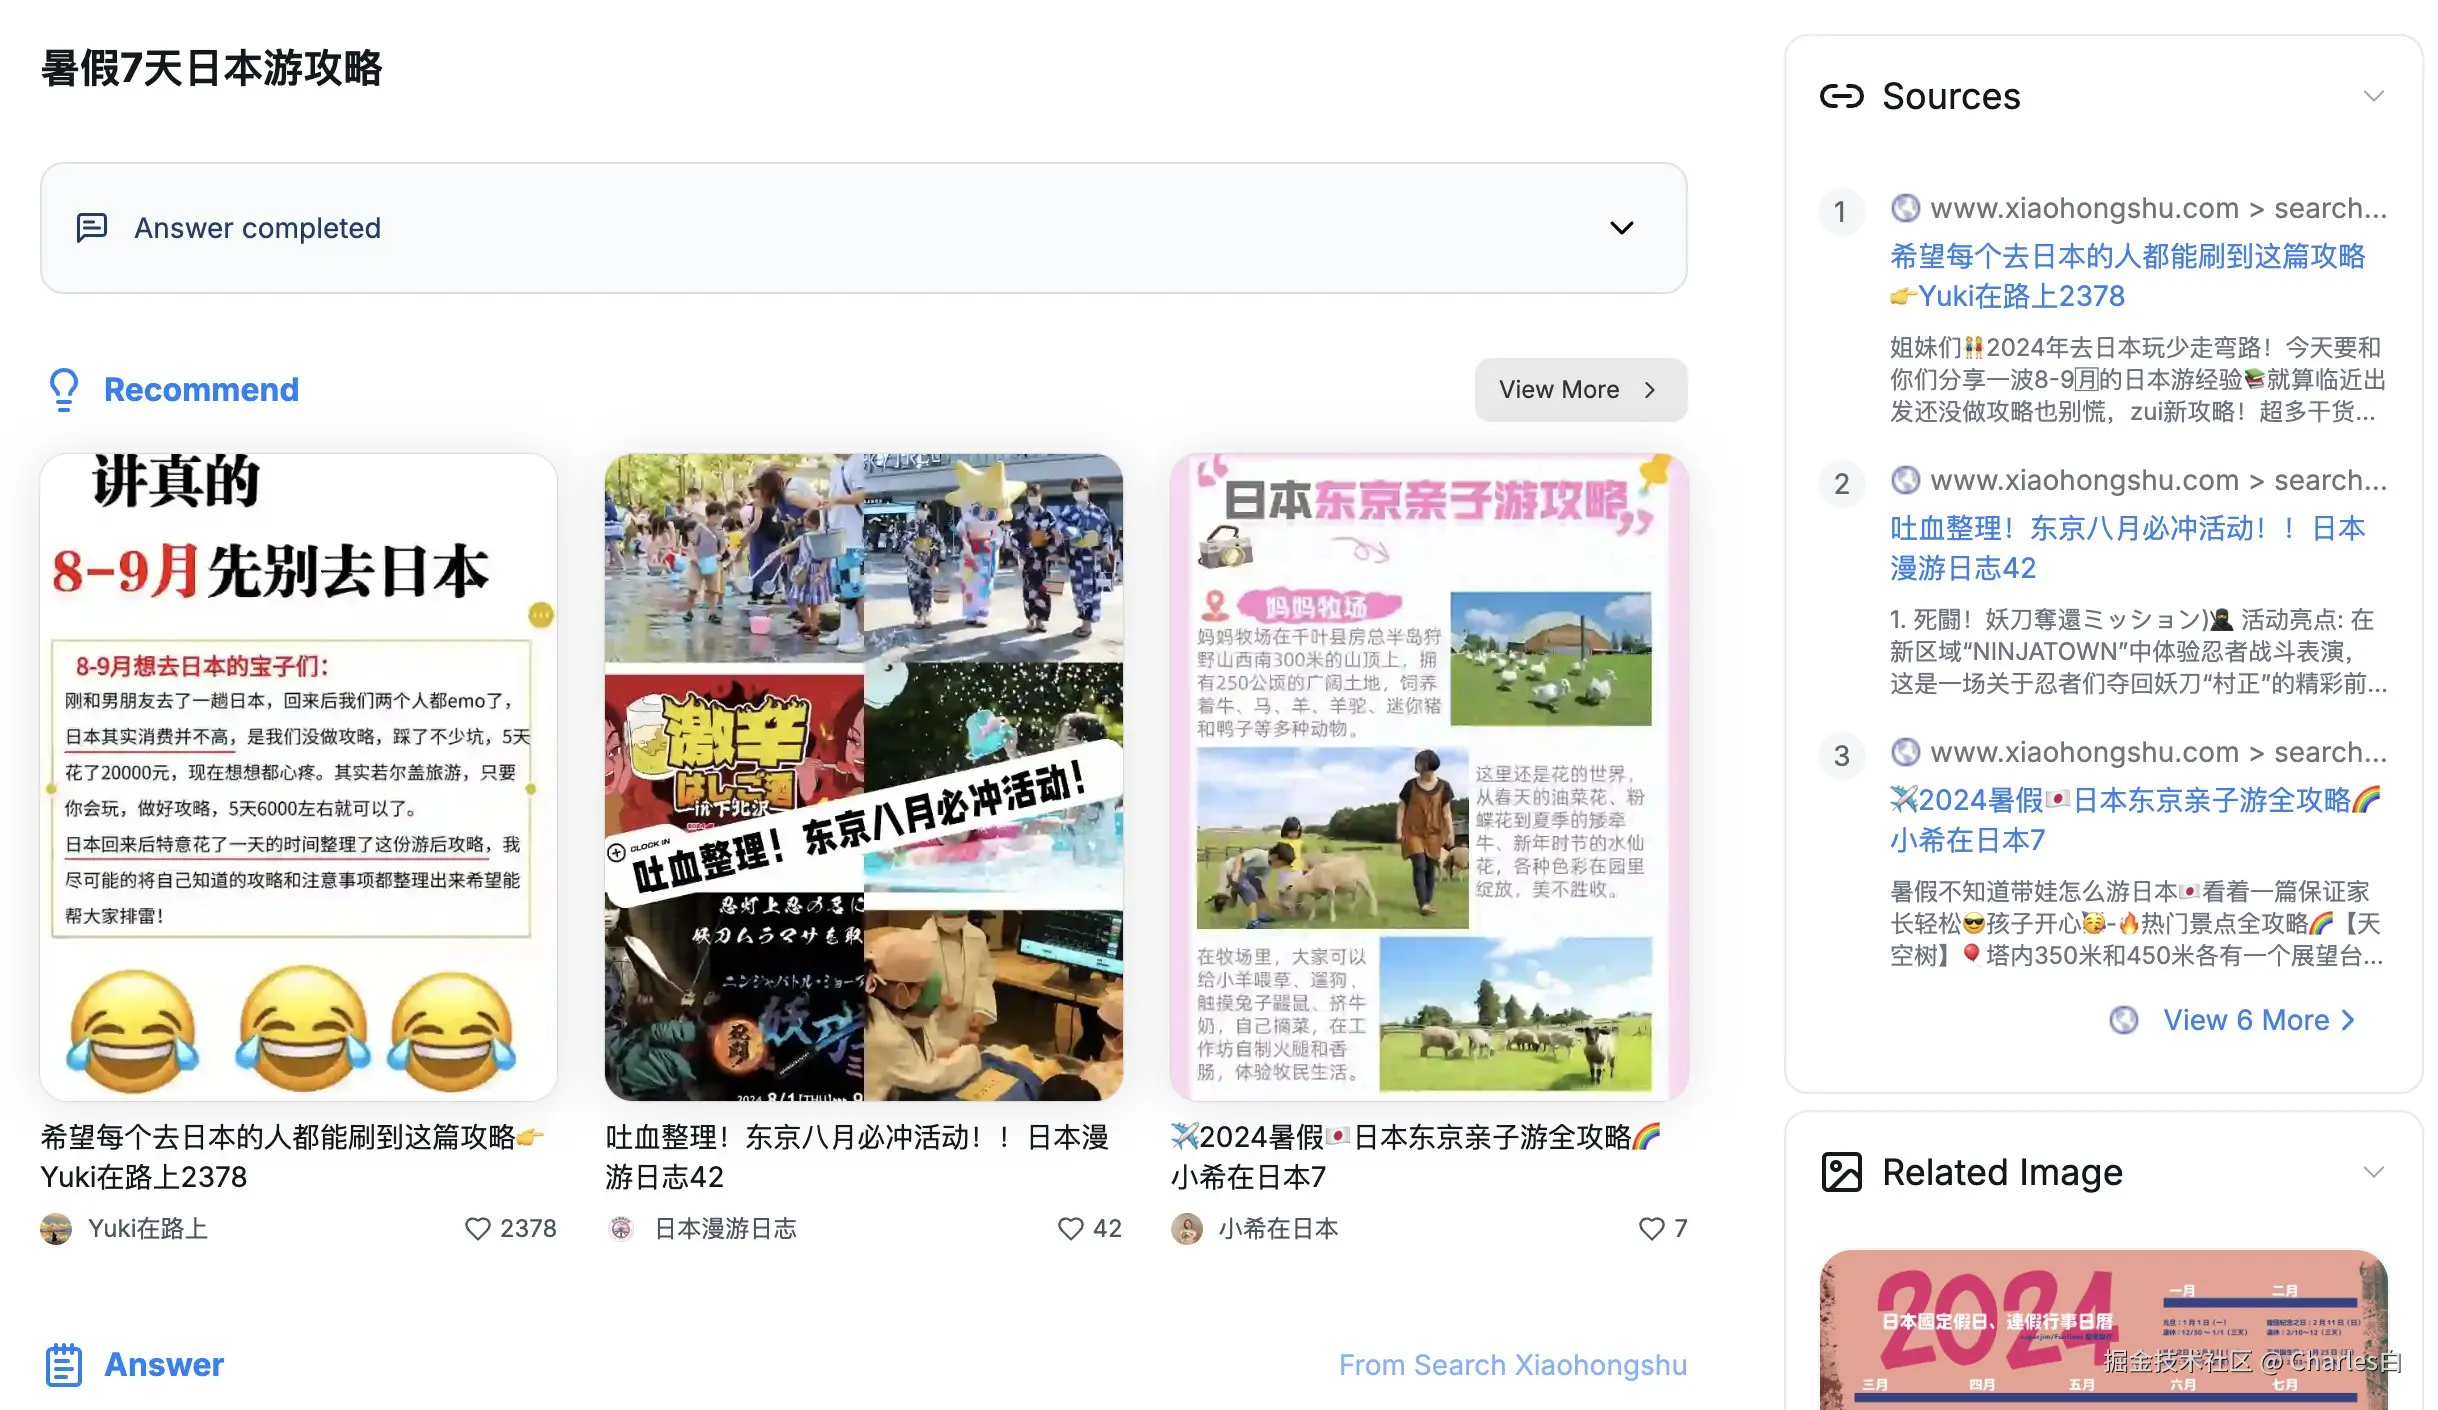Collapse the Sources panel chevron
2438x1410 pixels.
point(2373,96)
